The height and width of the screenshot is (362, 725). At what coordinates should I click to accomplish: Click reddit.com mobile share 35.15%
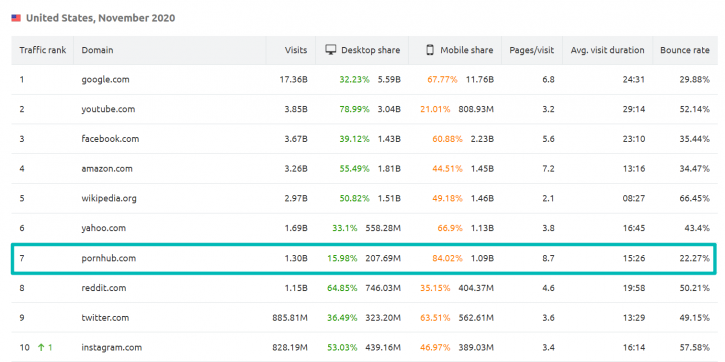click(435, 288)
